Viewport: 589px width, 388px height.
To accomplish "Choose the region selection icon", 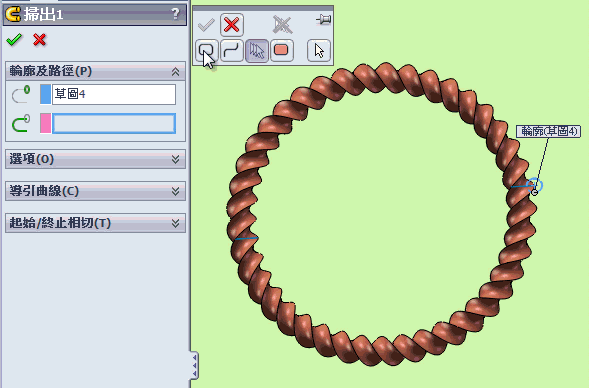I will [282, 50].
